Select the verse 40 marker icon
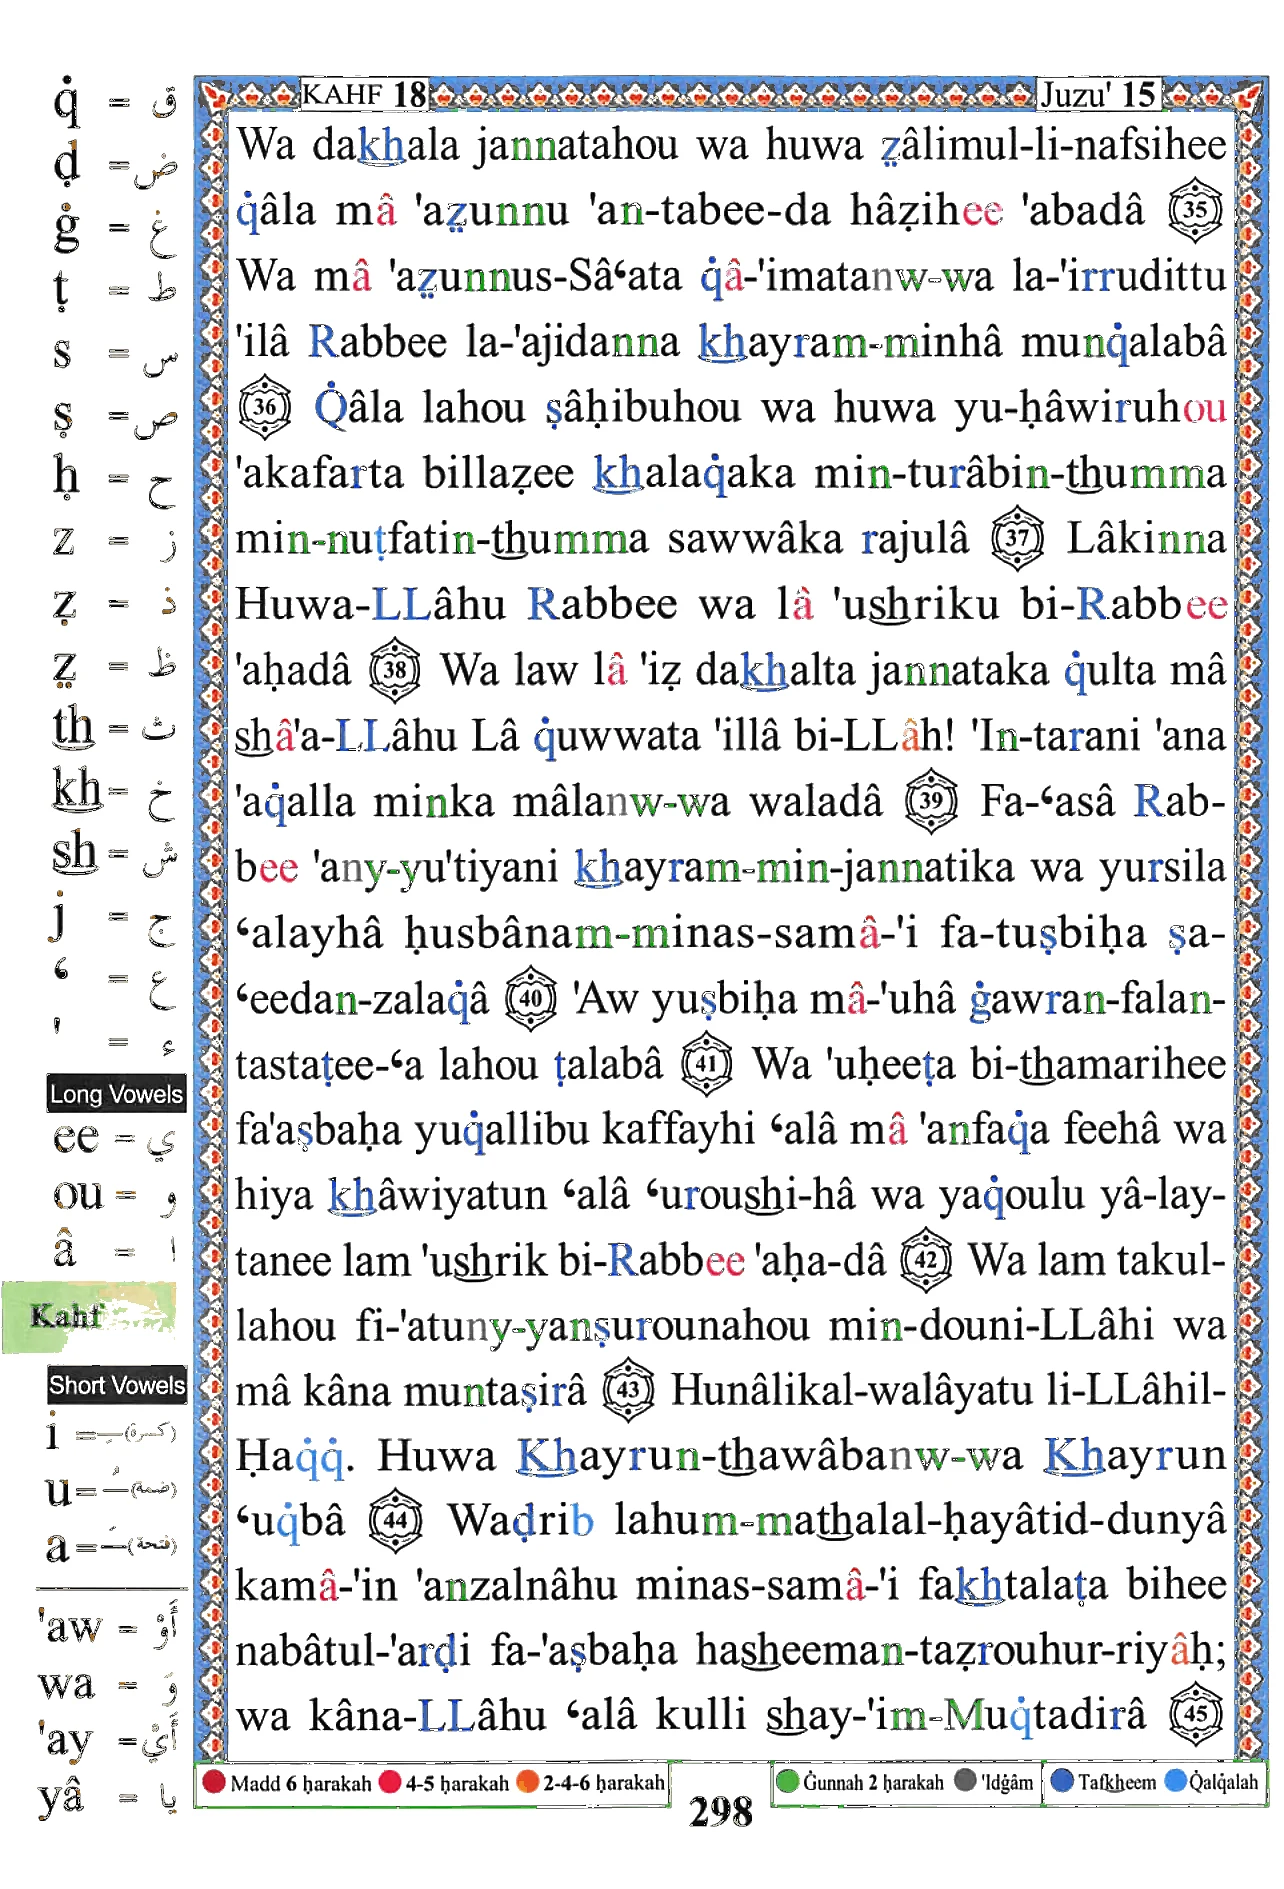 coord(531,998)
